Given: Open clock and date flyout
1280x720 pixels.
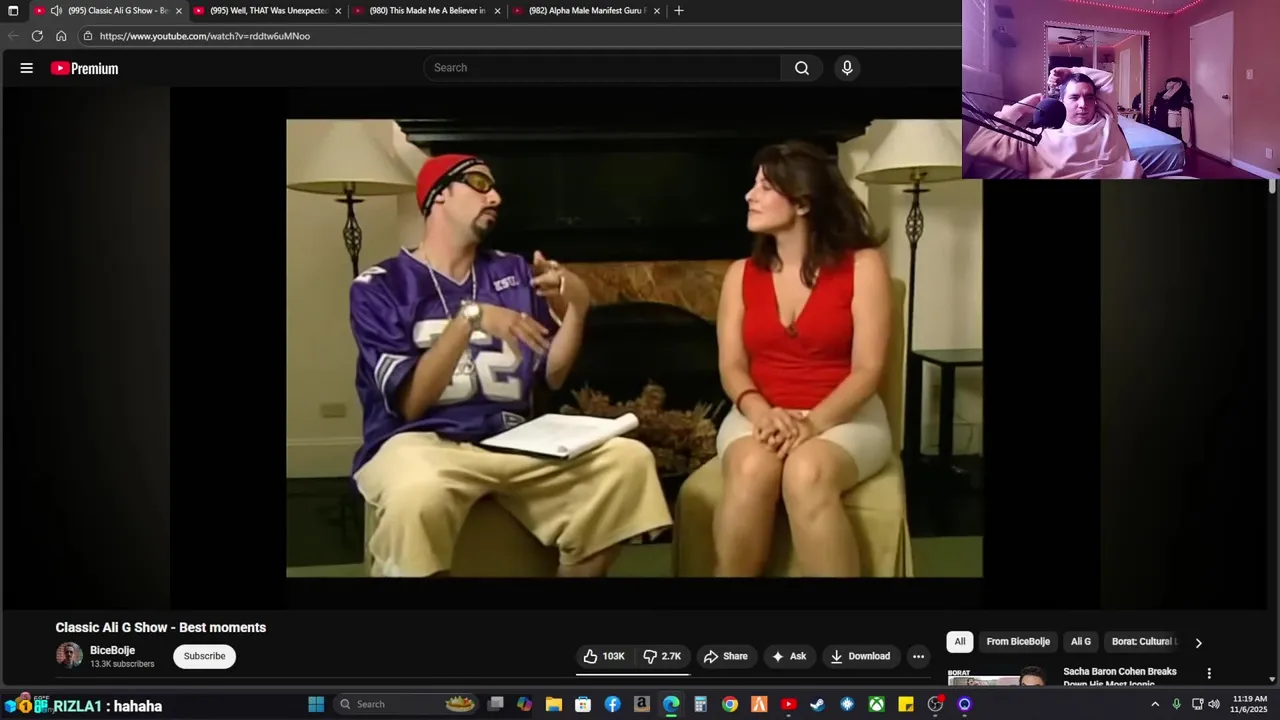Looking at the screenshot, I should tap(1249, 704).
